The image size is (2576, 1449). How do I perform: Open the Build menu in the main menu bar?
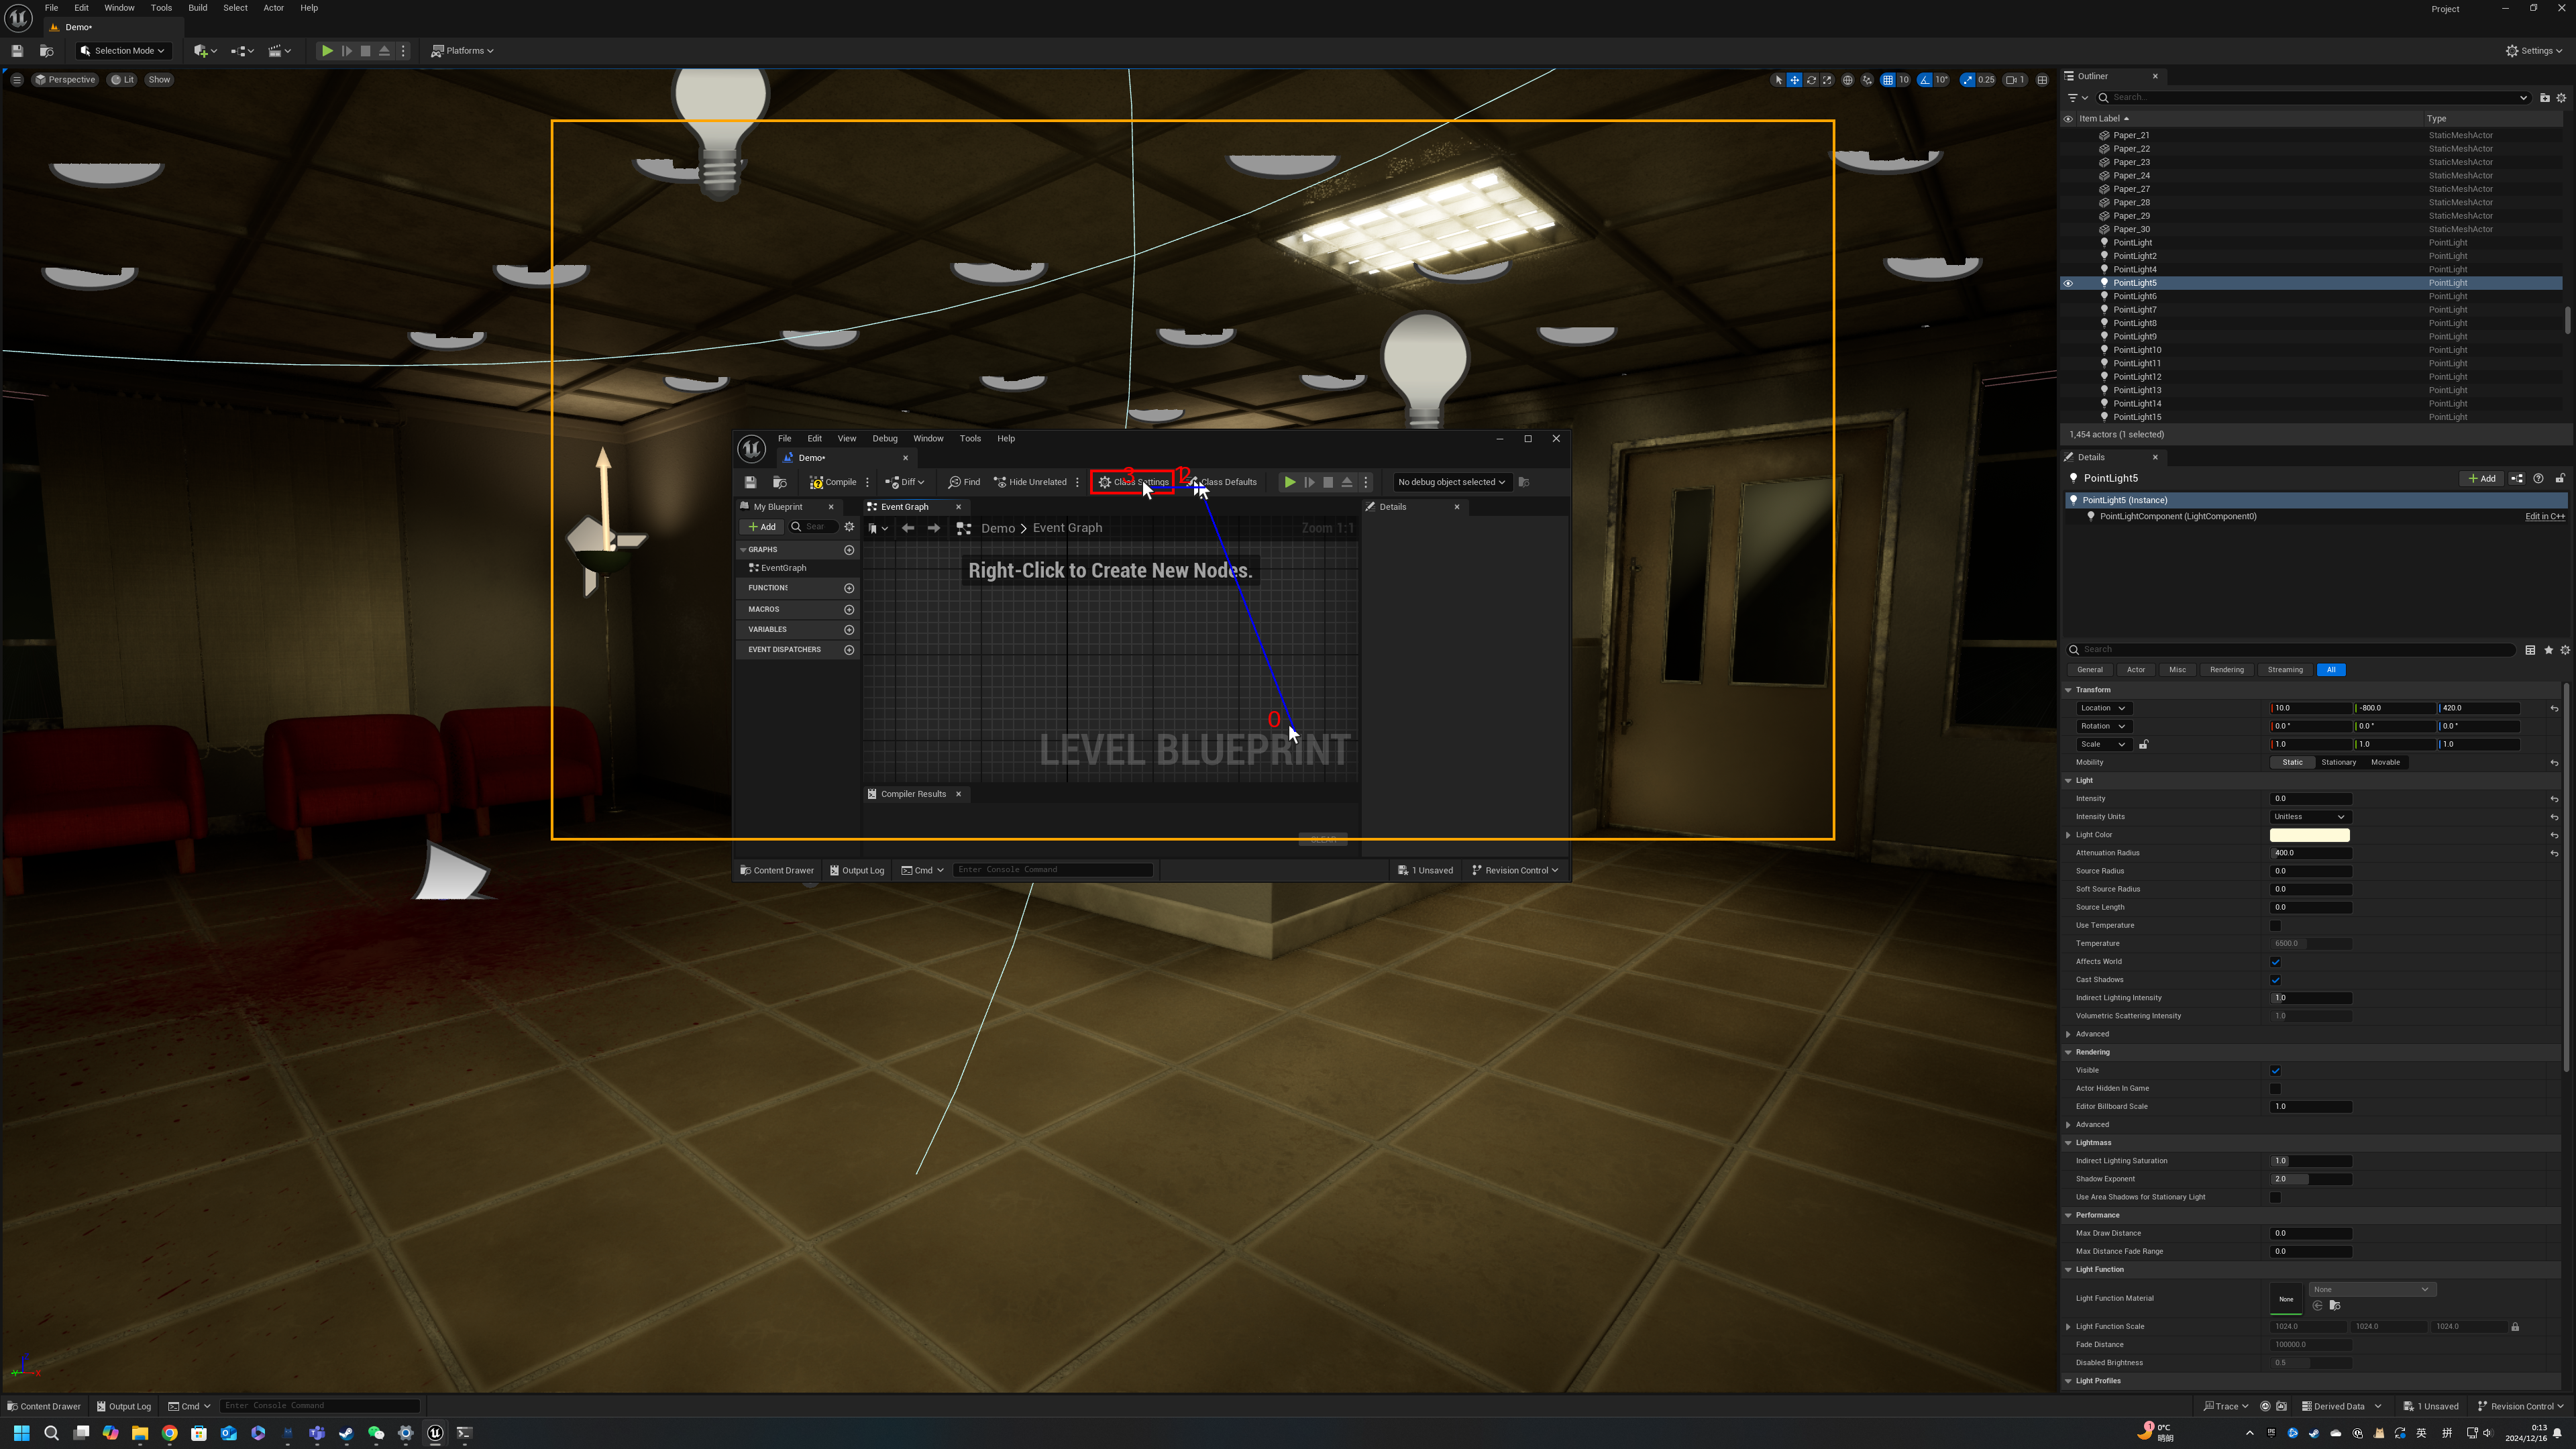click(198, 8)
